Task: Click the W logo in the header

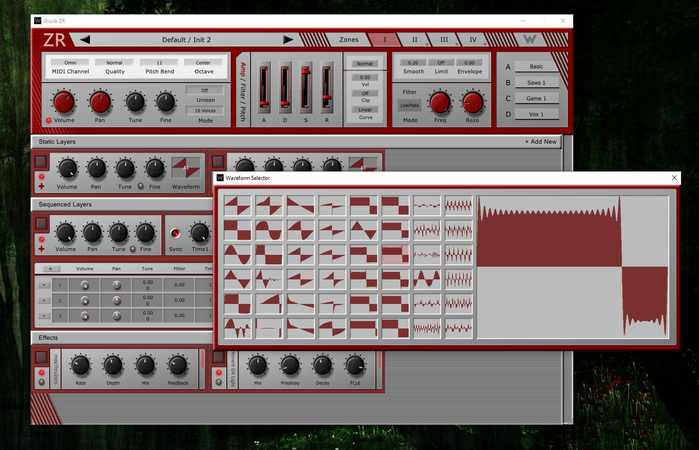Action: pyautogui.click(x=528, y=40)
